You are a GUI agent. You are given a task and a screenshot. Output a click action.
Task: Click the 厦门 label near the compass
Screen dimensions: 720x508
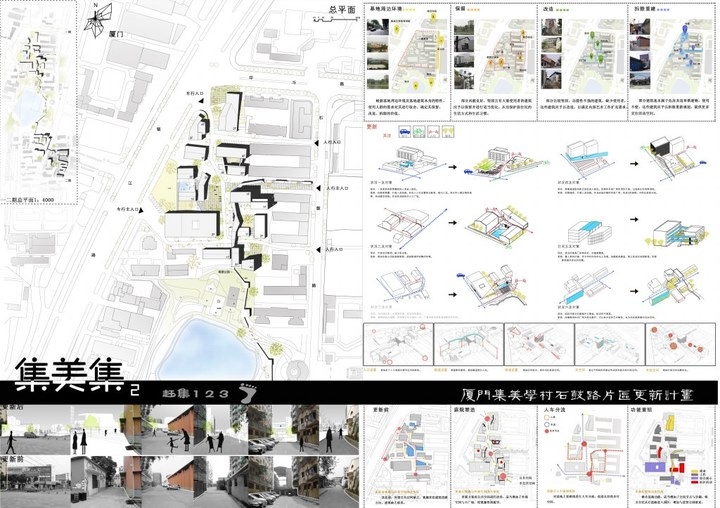[116, 35]
